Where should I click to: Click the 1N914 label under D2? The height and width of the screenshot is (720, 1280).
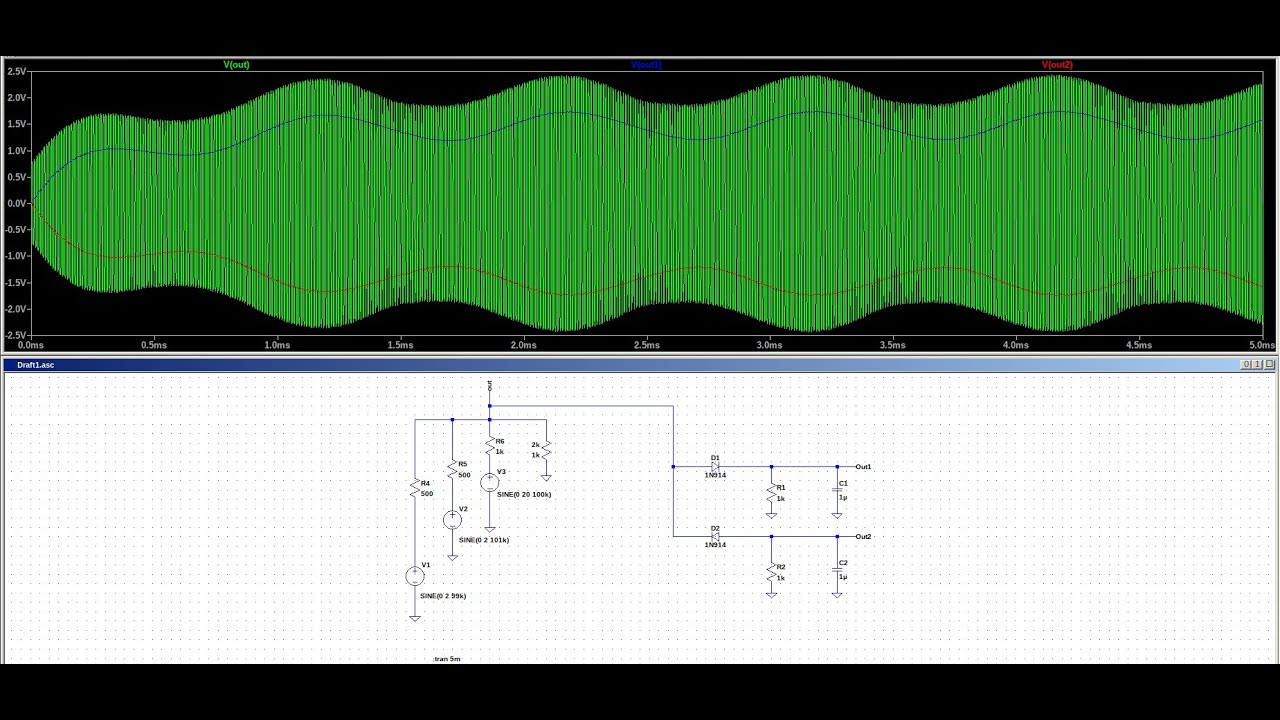(715, 545)
